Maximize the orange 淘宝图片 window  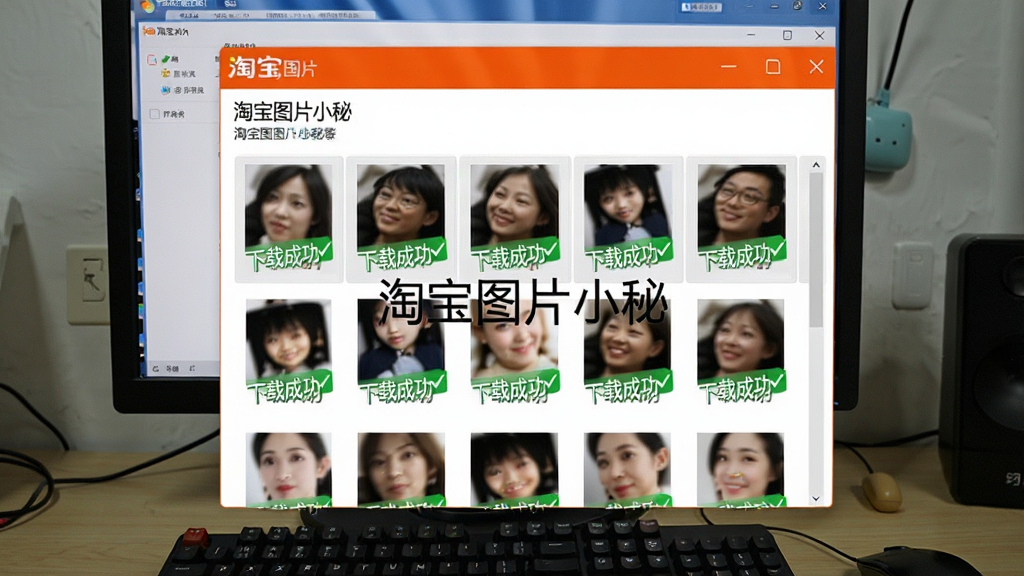(x=773, y=67)
